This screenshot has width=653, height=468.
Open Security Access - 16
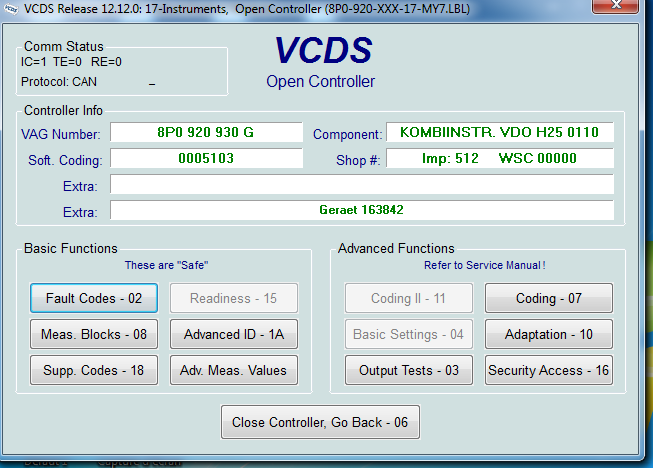(x=548, y=370)
